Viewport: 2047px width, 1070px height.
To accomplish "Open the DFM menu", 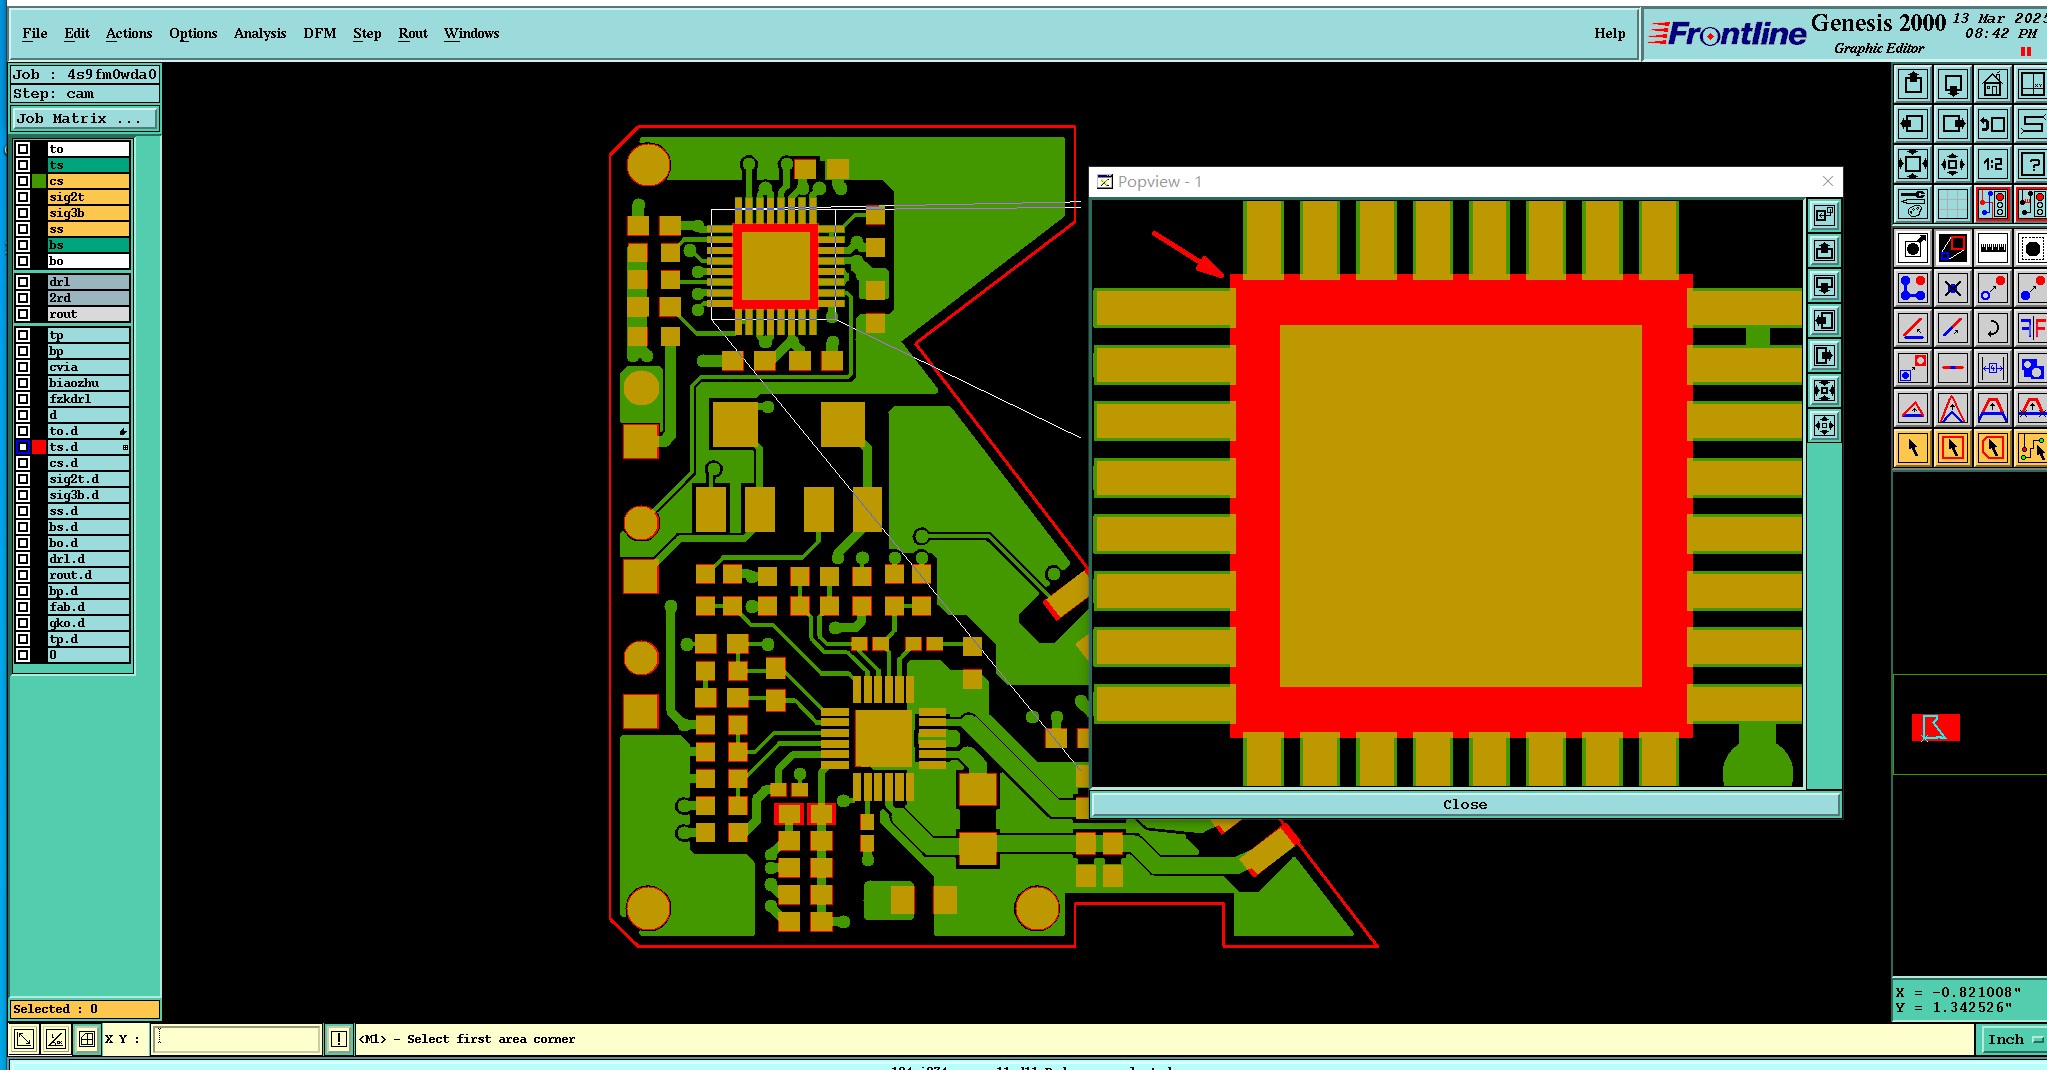I will 320,33.
